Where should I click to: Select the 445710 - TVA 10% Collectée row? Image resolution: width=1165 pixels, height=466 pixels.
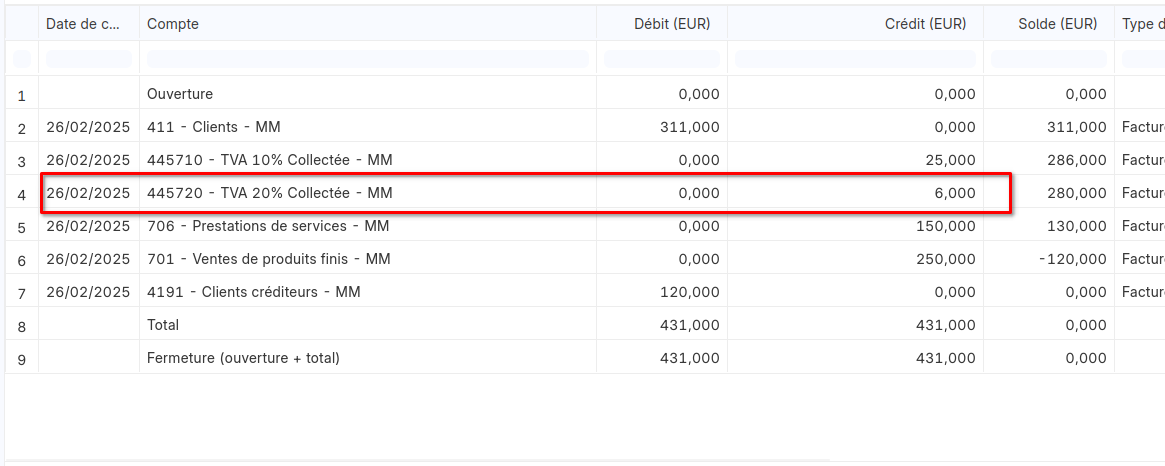point(582,160)
